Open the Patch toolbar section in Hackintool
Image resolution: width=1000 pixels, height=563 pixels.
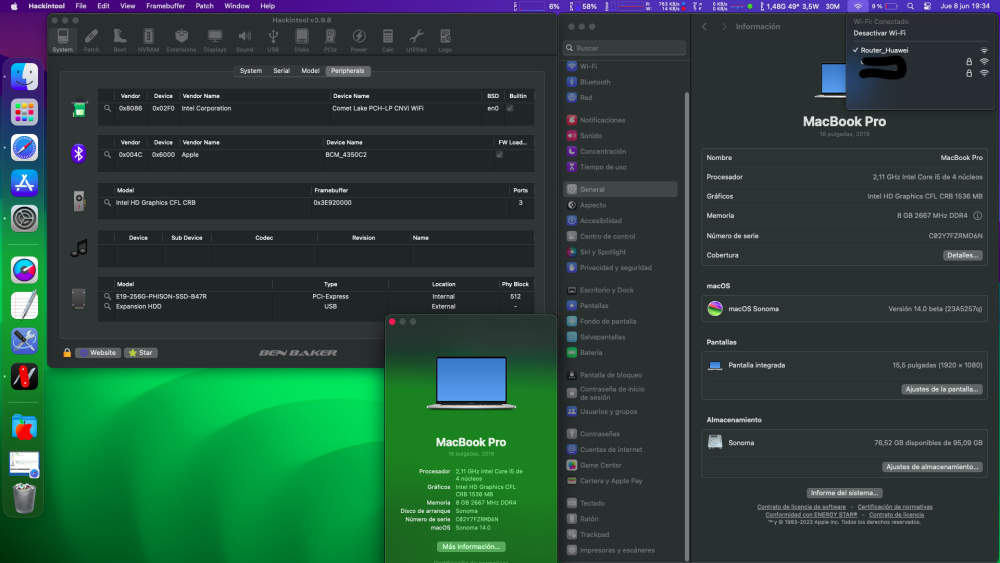point(91,40)
